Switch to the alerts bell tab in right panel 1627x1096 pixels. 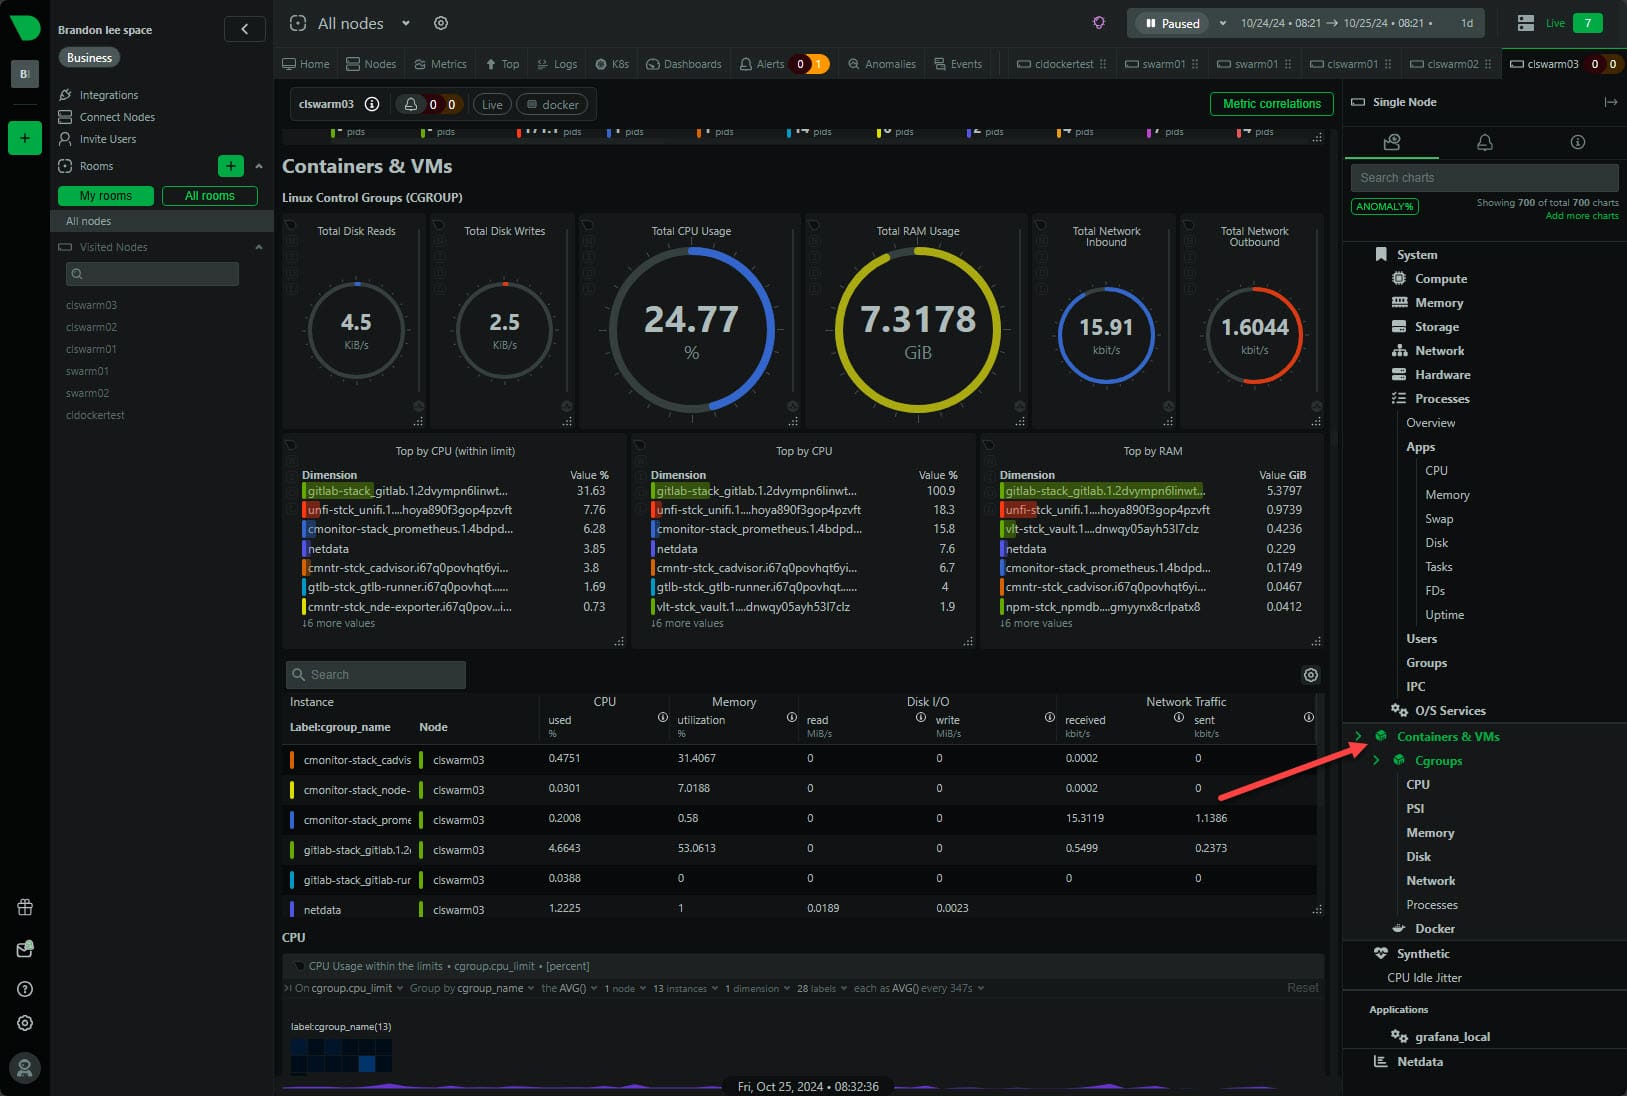point(1484,143)
